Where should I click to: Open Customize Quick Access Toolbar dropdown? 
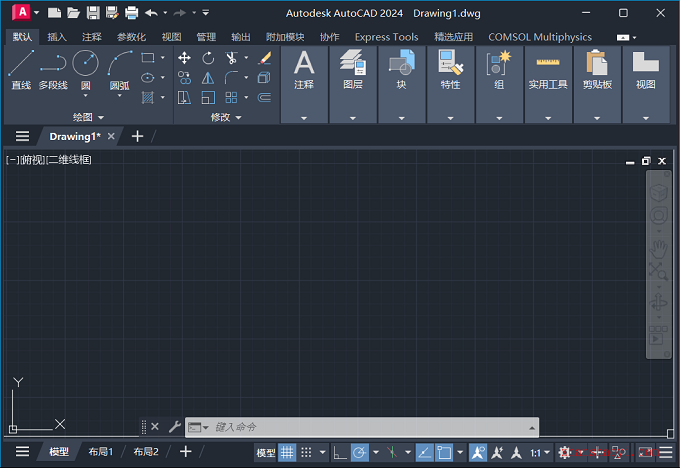(206, 13)
